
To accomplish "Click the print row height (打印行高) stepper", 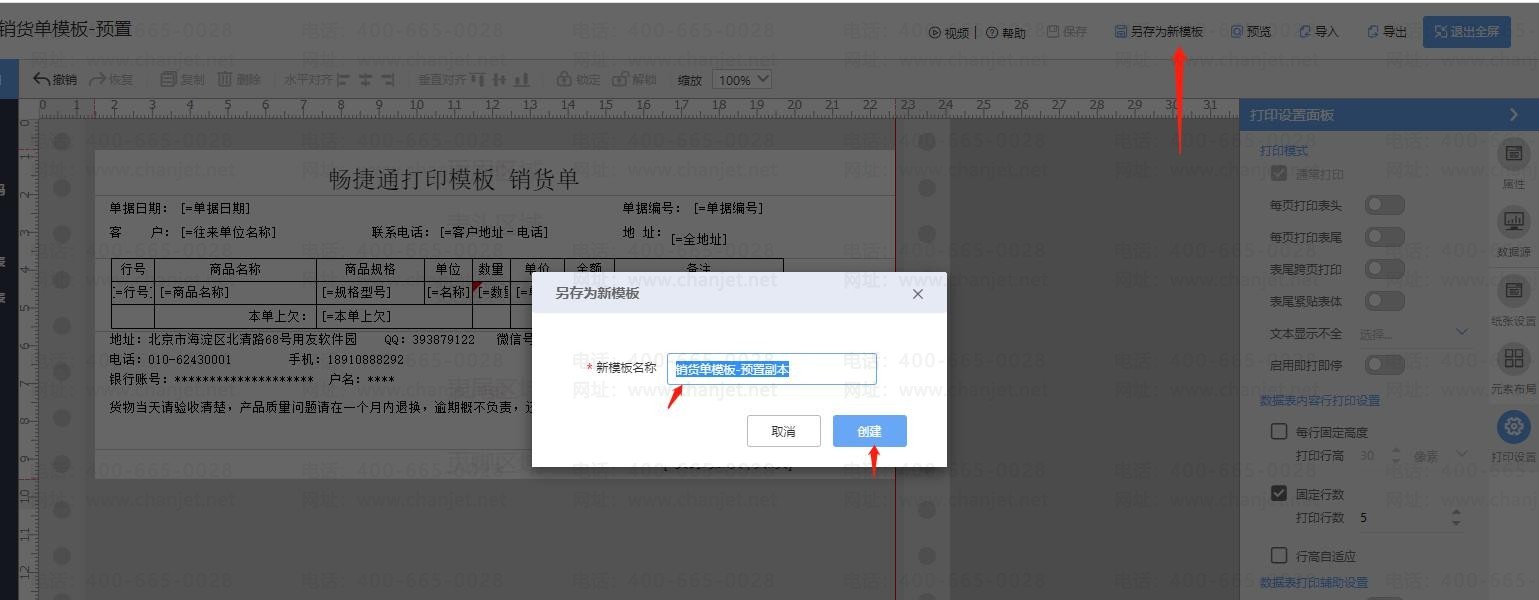I will click(x=1395, y=456).
